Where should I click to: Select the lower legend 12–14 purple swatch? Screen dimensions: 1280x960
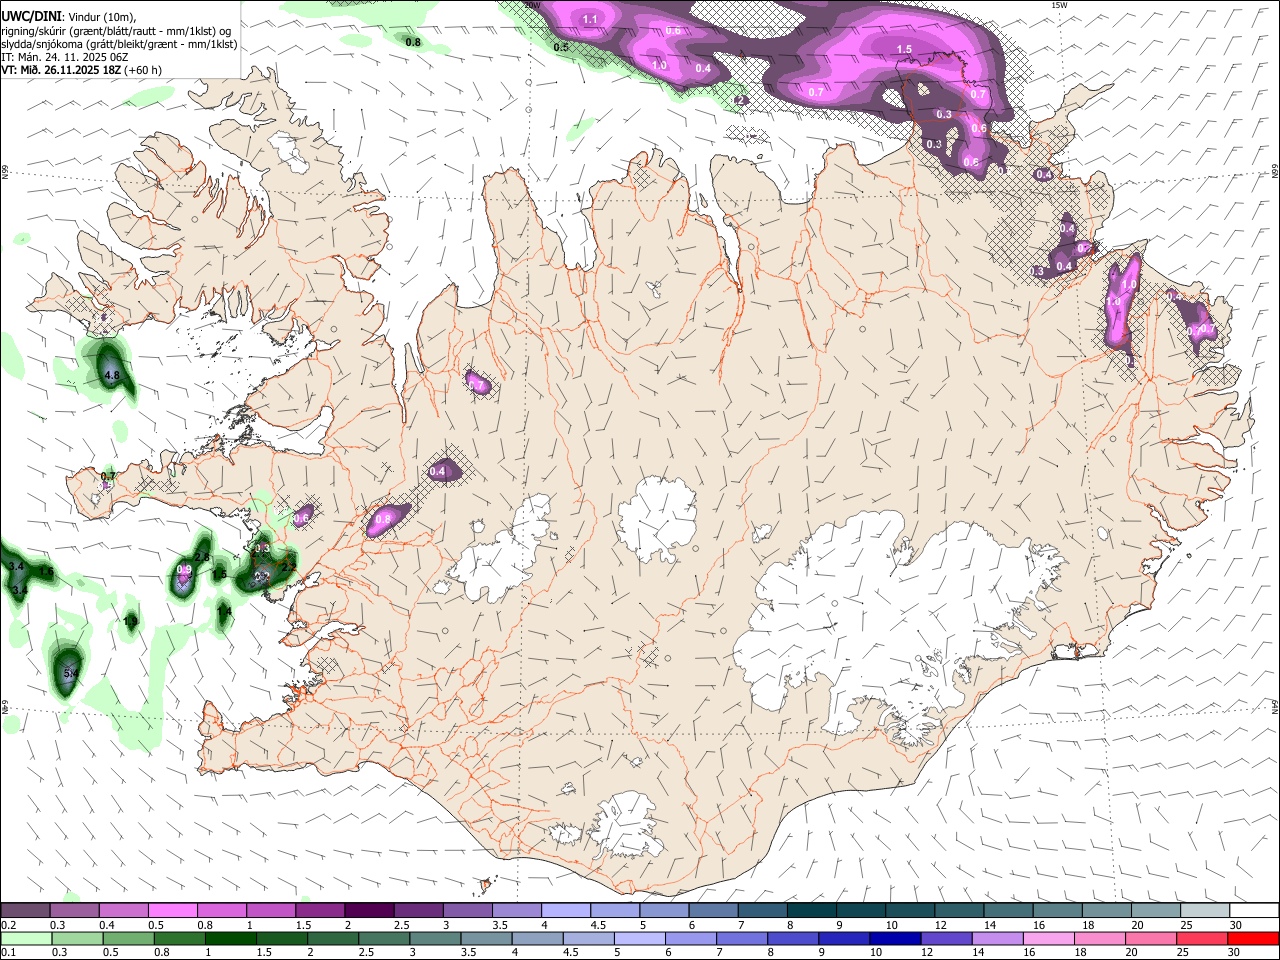[947, 938]
